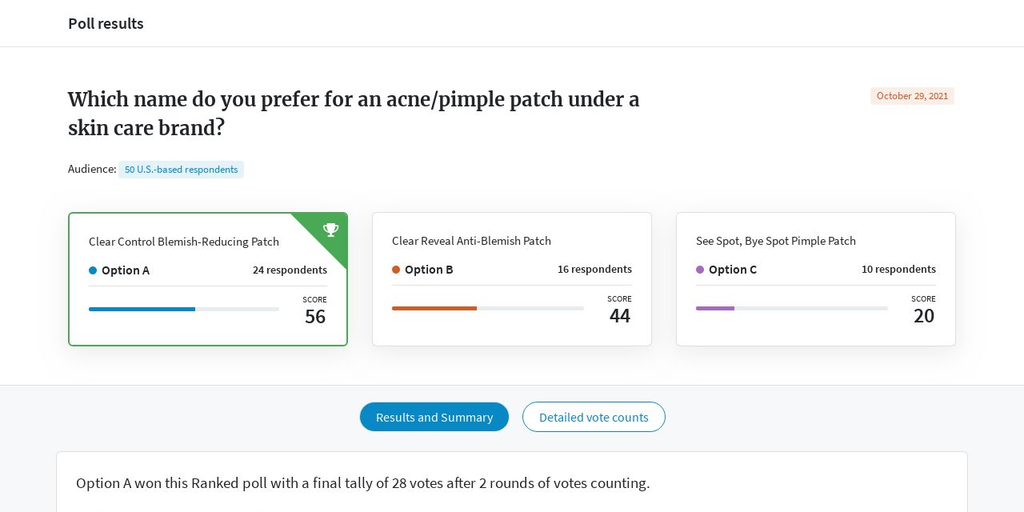This screenshot has height=512, width=1024.
Task: Click Option A blue score progress bar
Action: (184, 309)
